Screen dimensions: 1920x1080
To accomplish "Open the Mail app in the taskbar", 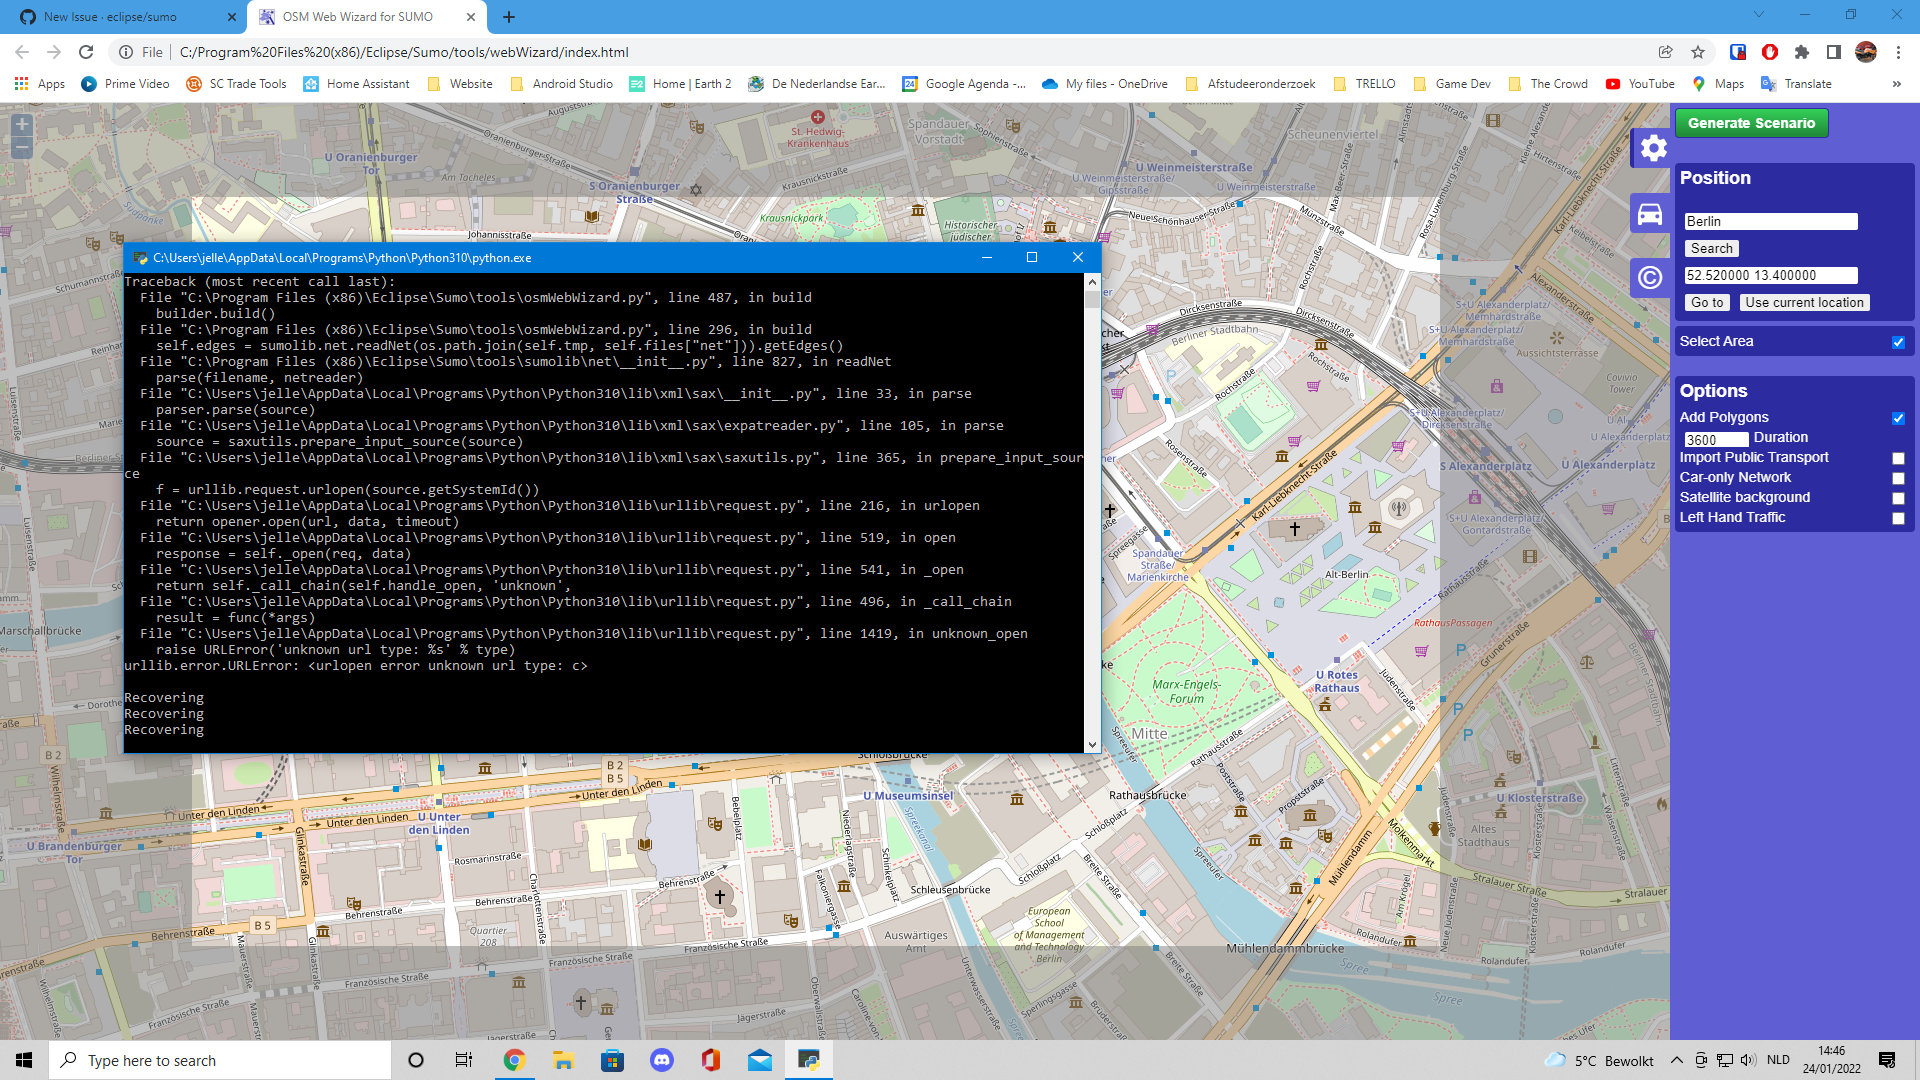I will pos(761,1060).
